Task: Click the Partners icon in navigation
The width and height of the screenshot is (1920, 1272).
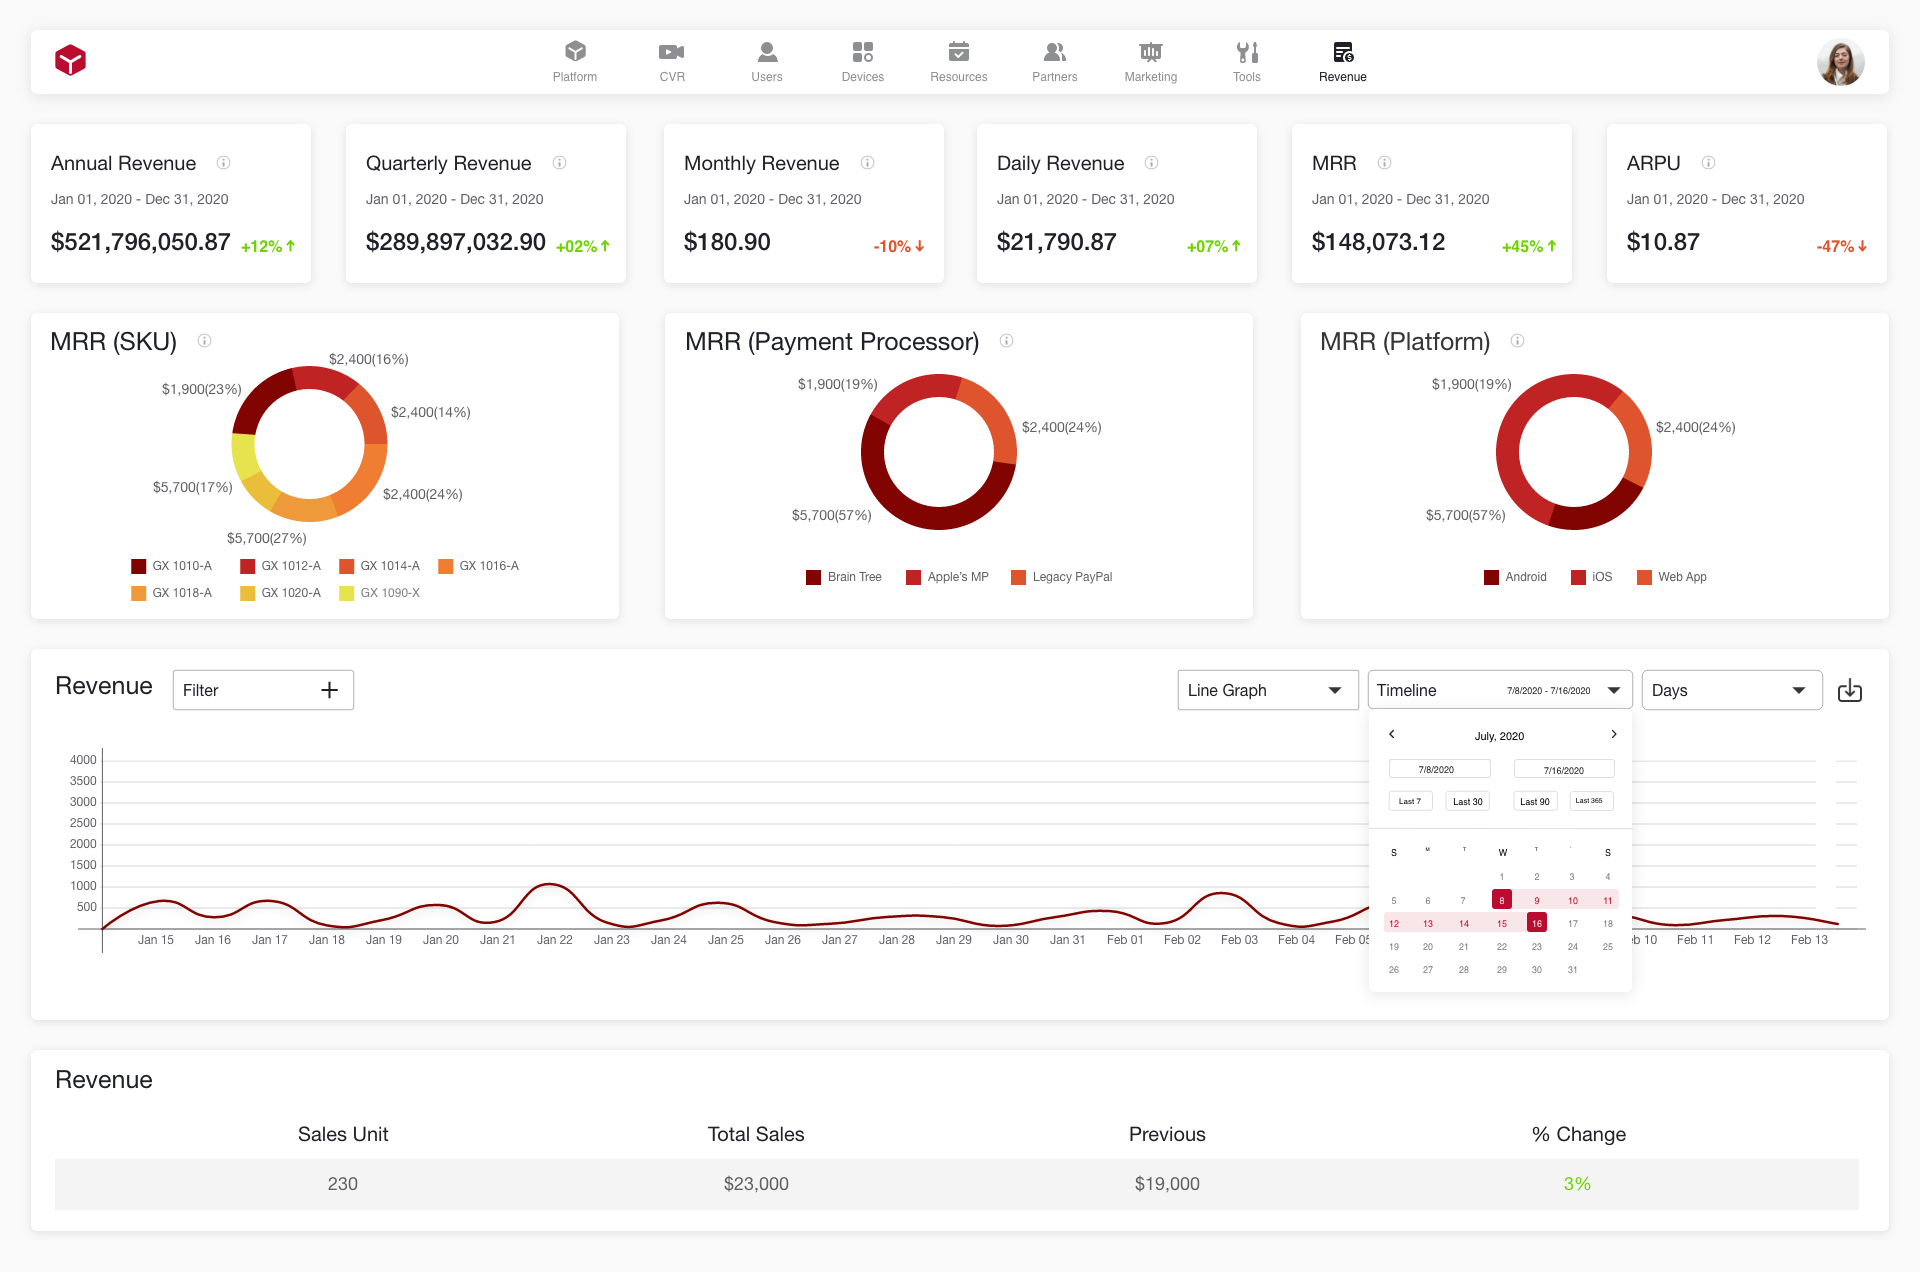Action: click(1054, 52)
